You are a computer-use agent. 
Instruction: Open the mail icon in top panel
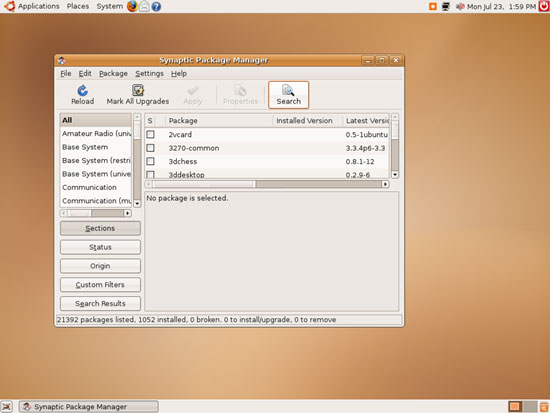[145, 6]
